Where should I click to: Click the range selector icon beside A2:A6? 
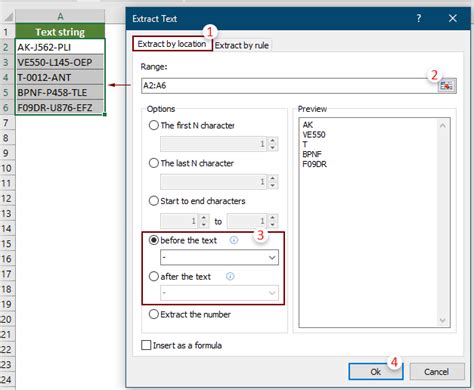[446, 86]
